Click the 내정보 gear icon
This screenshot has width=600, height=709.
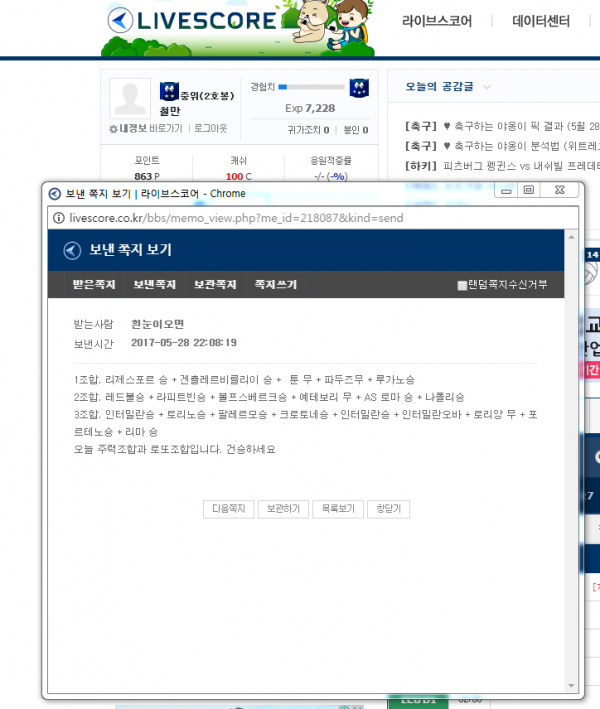tap(113, 129)
